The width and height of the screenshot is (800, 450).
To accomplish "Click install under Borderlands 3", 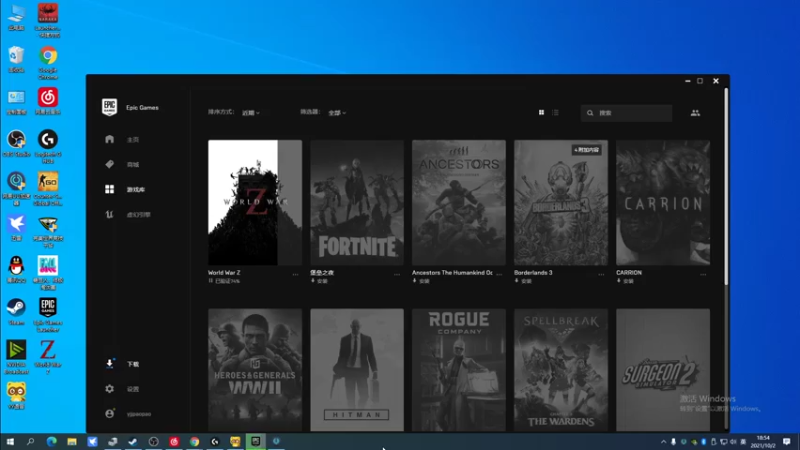I will click(523, 281).
